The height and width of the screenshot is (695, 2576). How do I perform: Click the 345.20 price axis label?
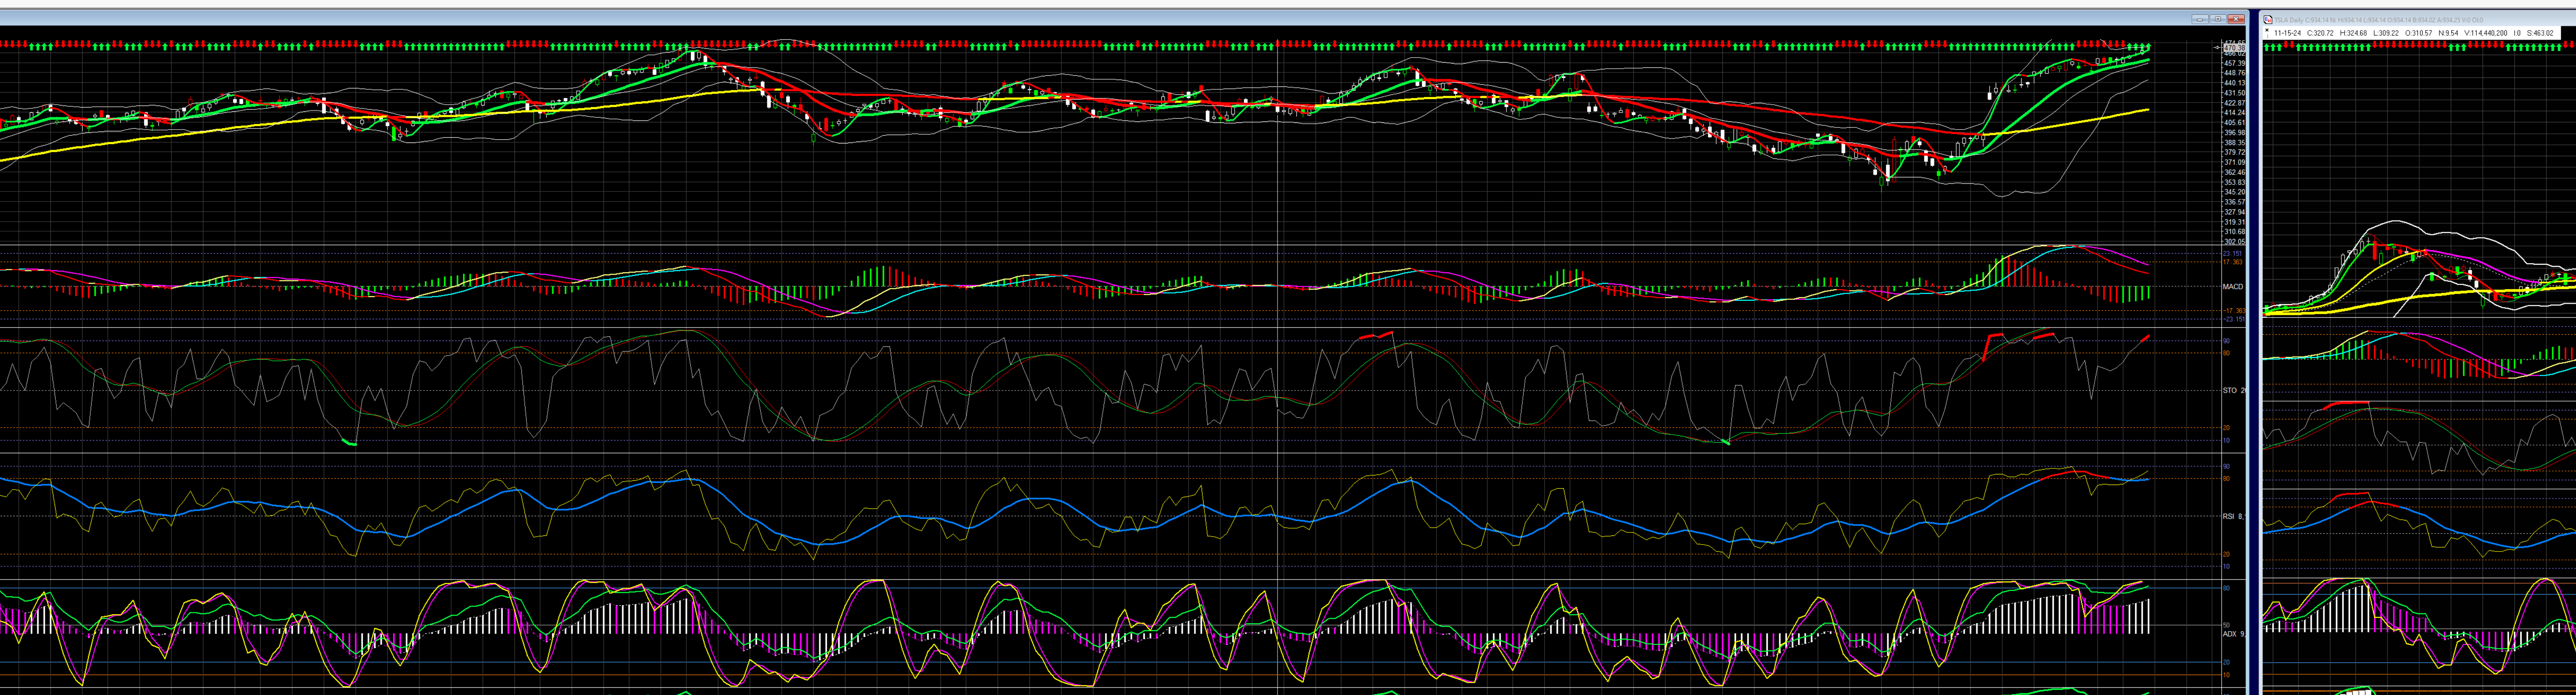point(2235,192)
